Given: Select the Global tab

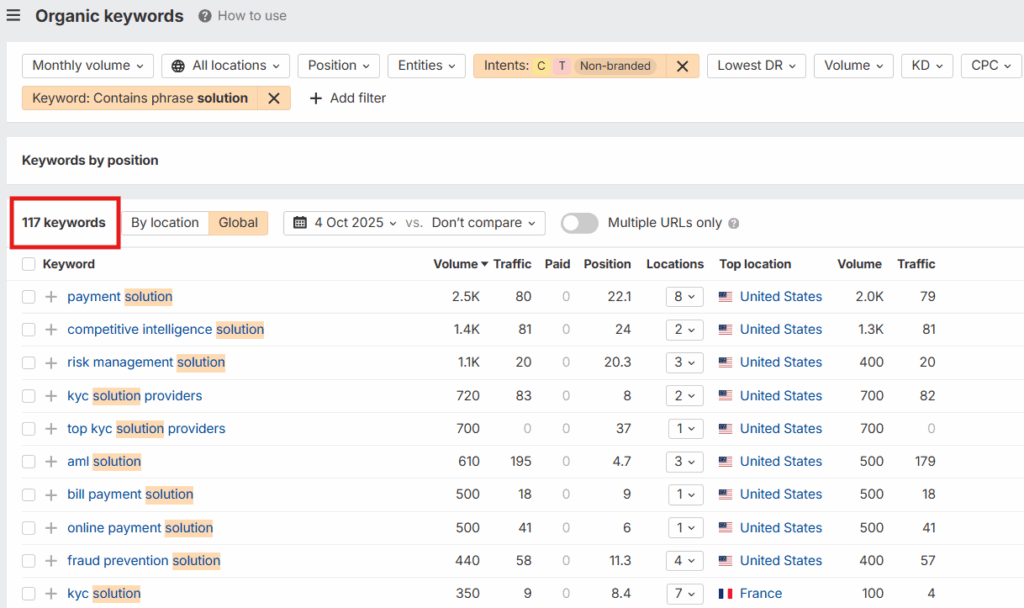Looking at the screenshot, I should [x=238, y=223].
